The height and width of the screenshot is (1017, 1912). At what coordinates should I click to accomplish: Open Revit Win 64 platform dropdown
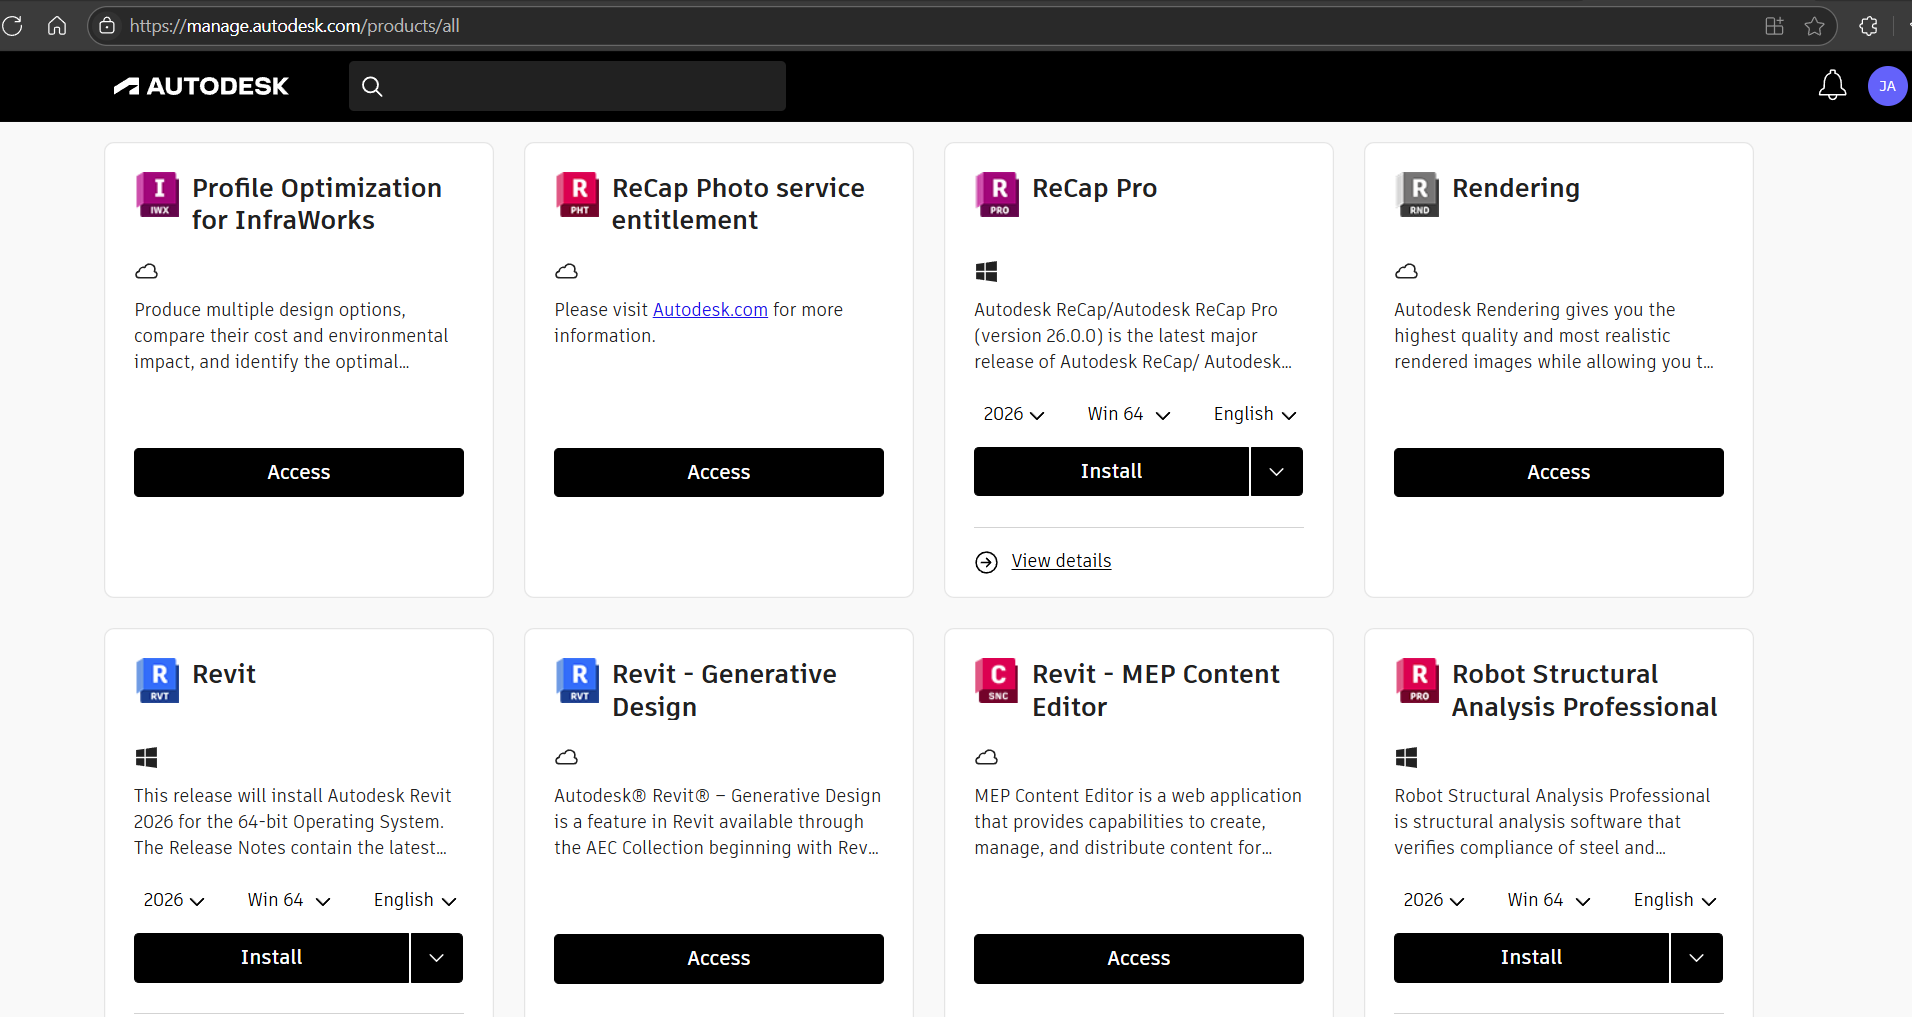point(288,900)
